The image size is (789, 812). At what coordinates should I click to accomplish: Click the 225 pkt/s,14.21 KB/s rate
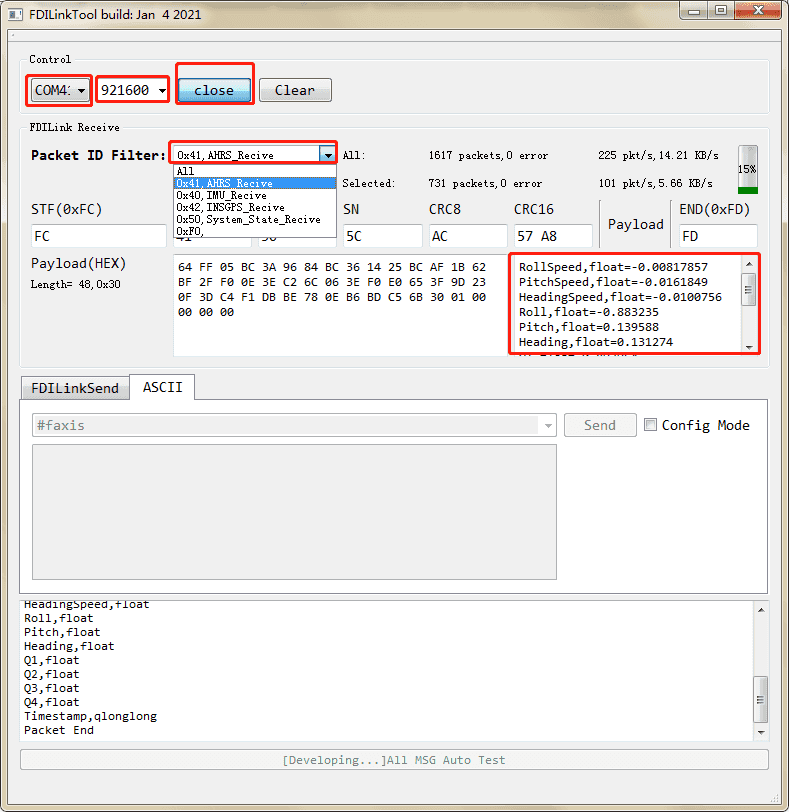[659, 155]
